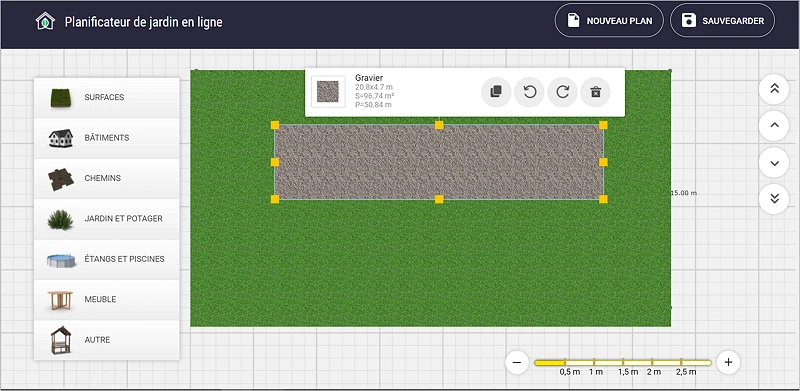Click the top-center gravel resize handle
Screen dimensions: 800x391
(x=439, y=125)
